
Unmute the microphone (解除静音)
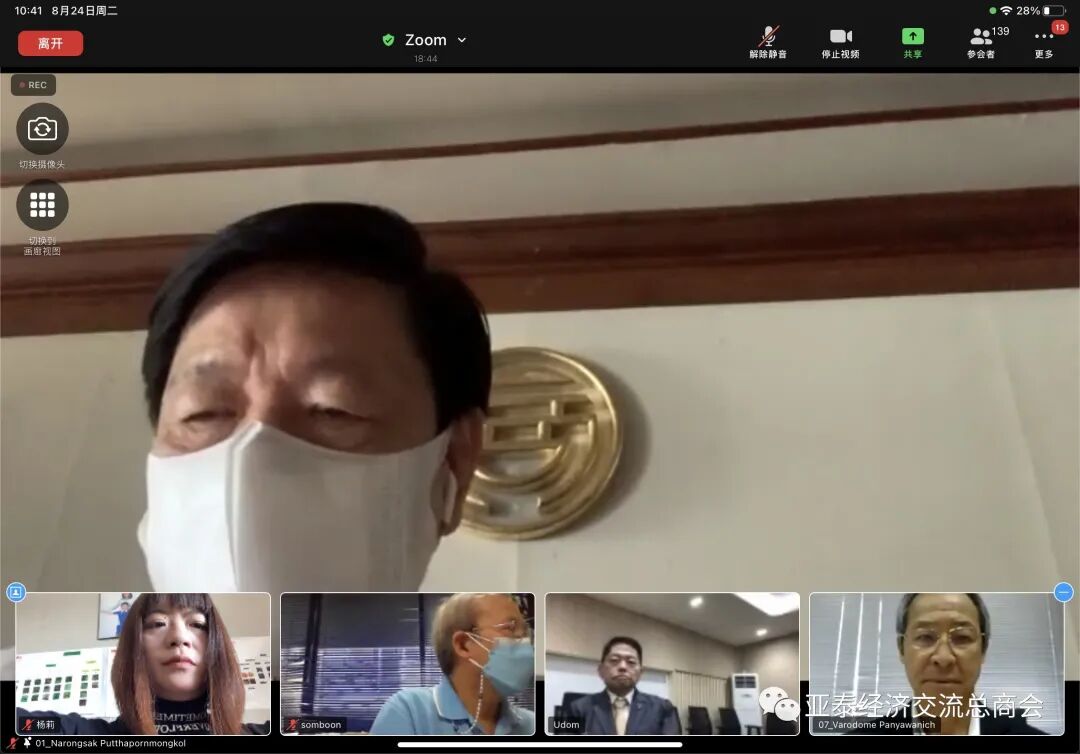768,43
